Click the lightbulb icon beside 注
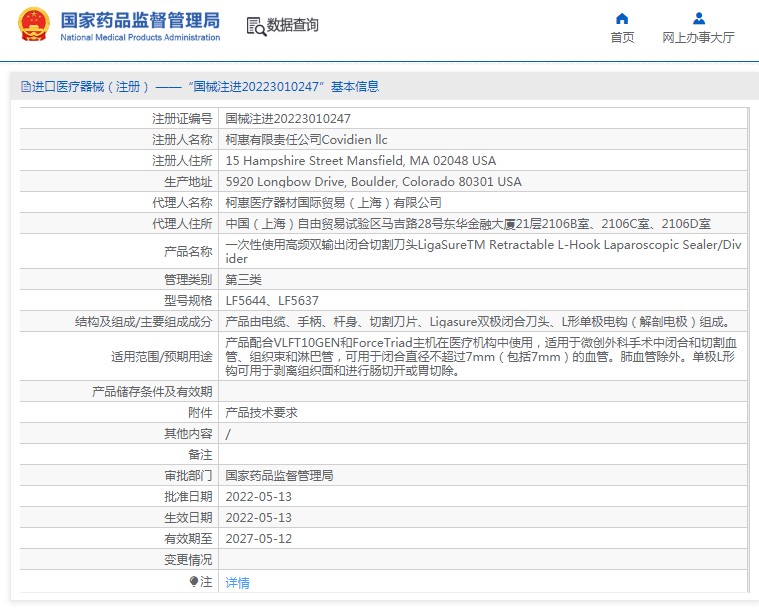The height and width of the screenshot is (609, 759). point(194,581)
